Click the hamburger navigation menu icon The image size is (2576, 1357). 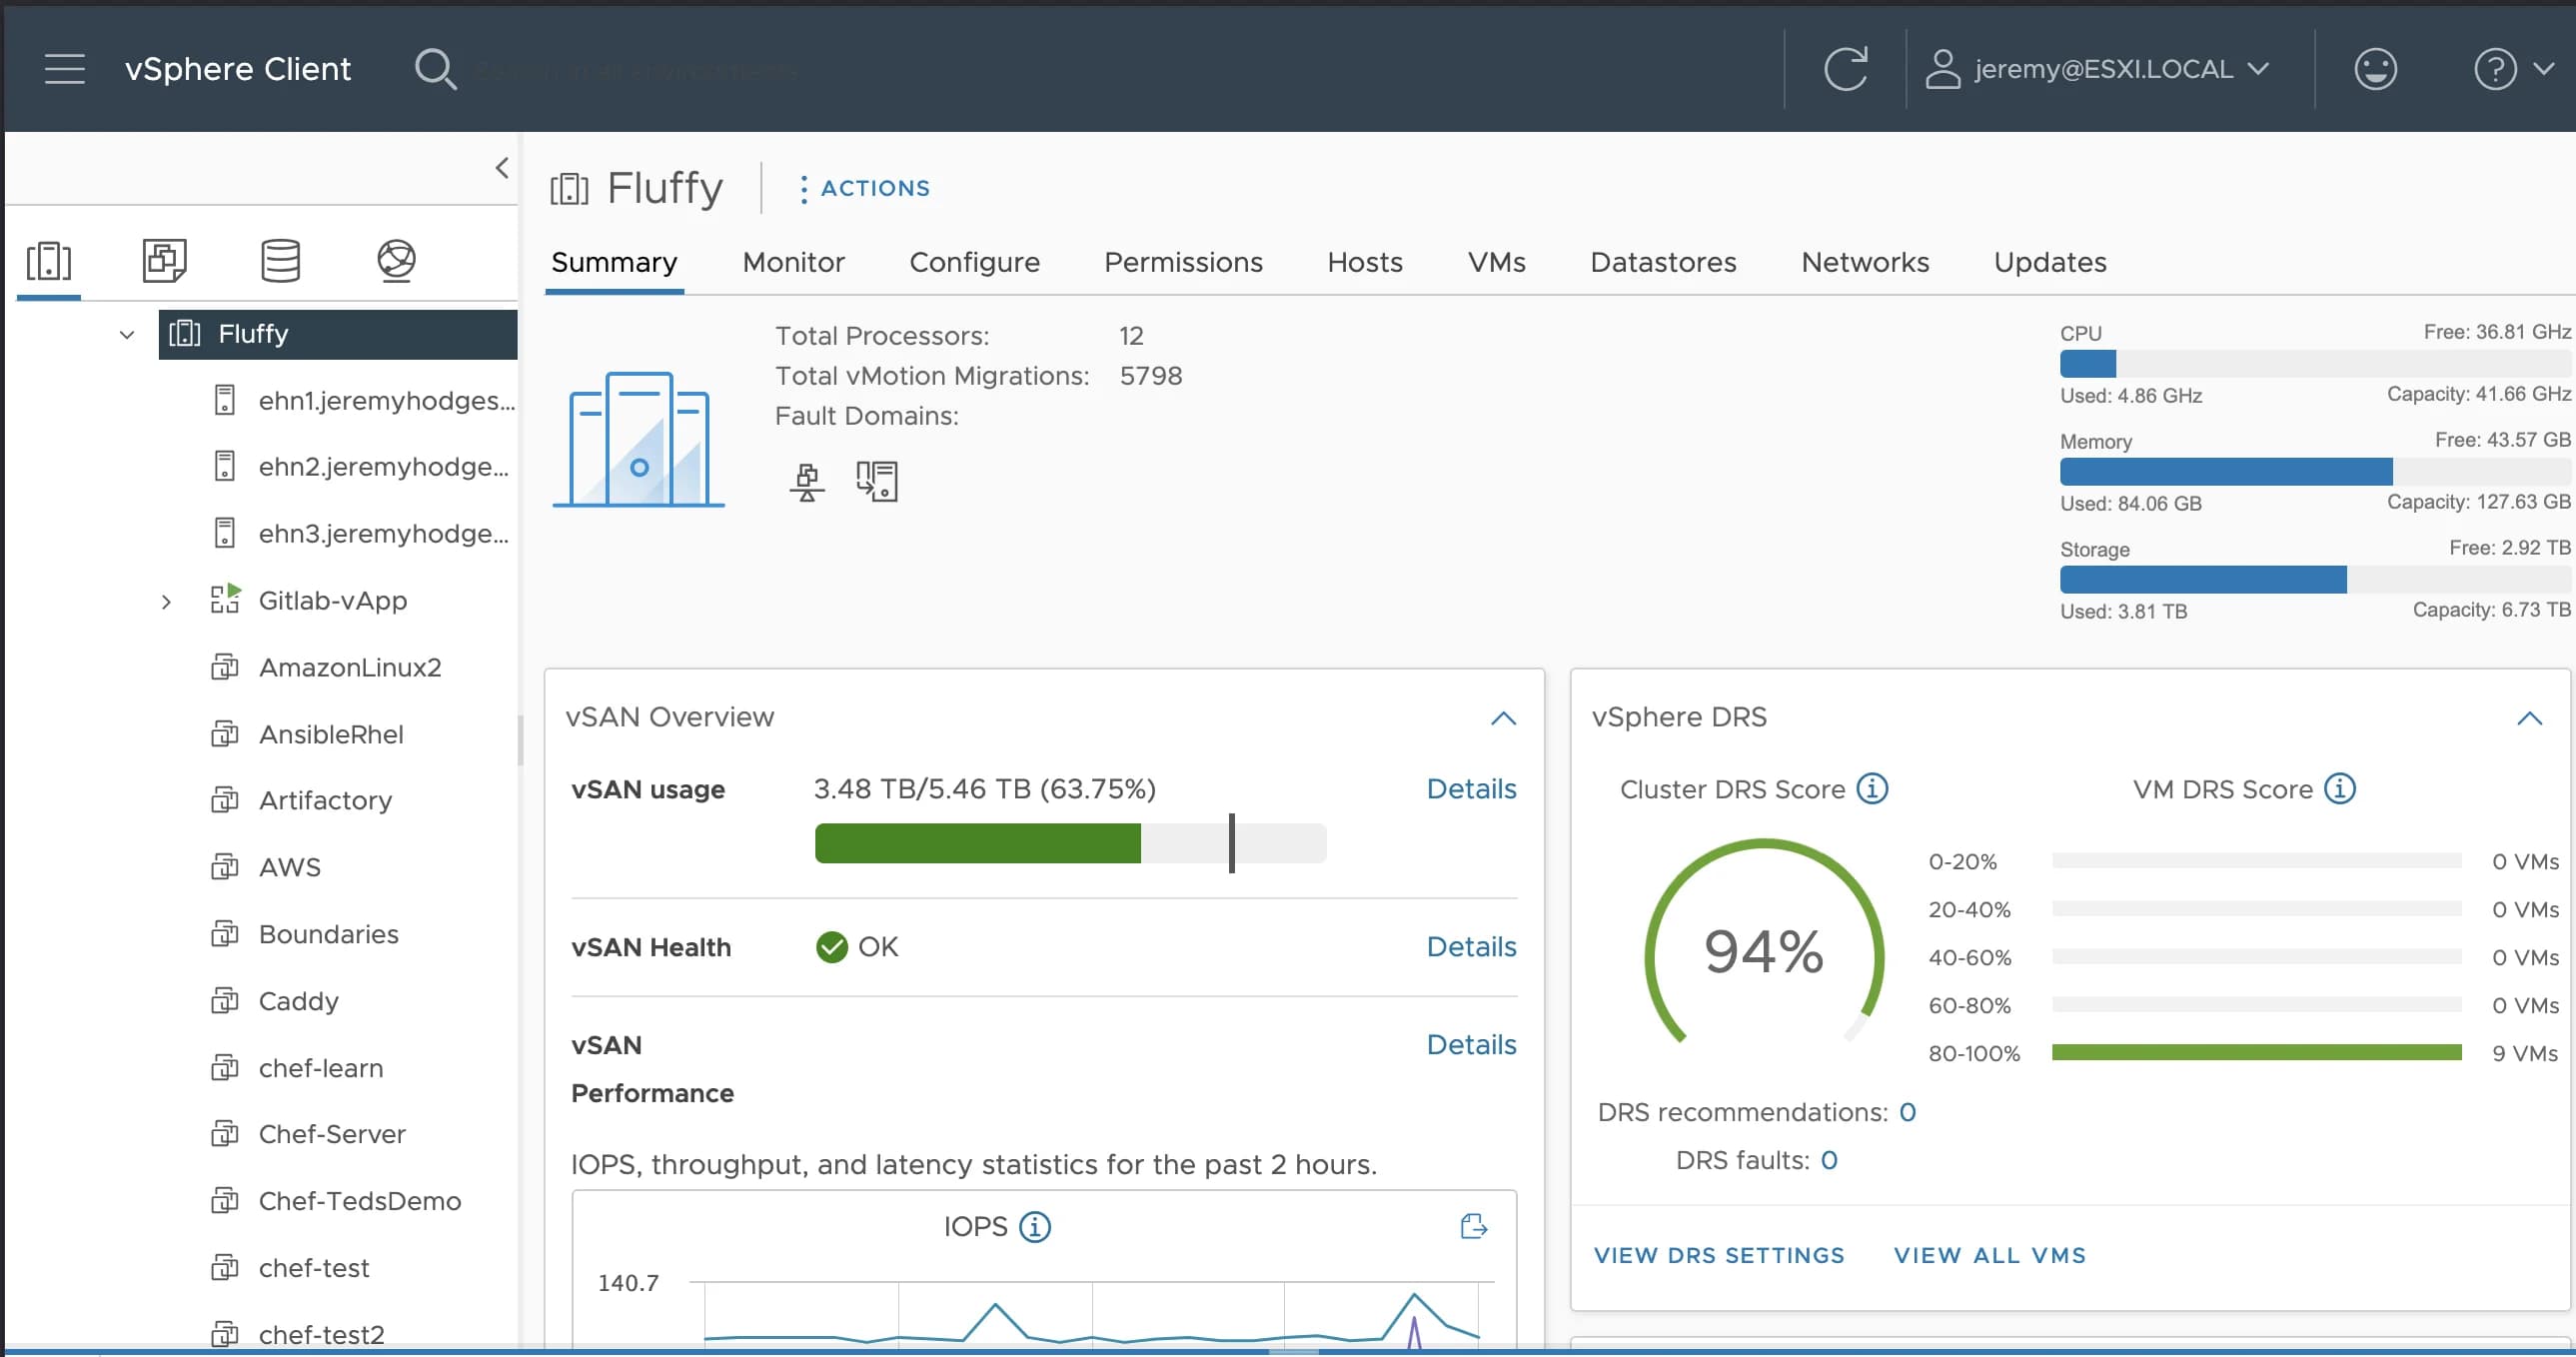[64, 68]
